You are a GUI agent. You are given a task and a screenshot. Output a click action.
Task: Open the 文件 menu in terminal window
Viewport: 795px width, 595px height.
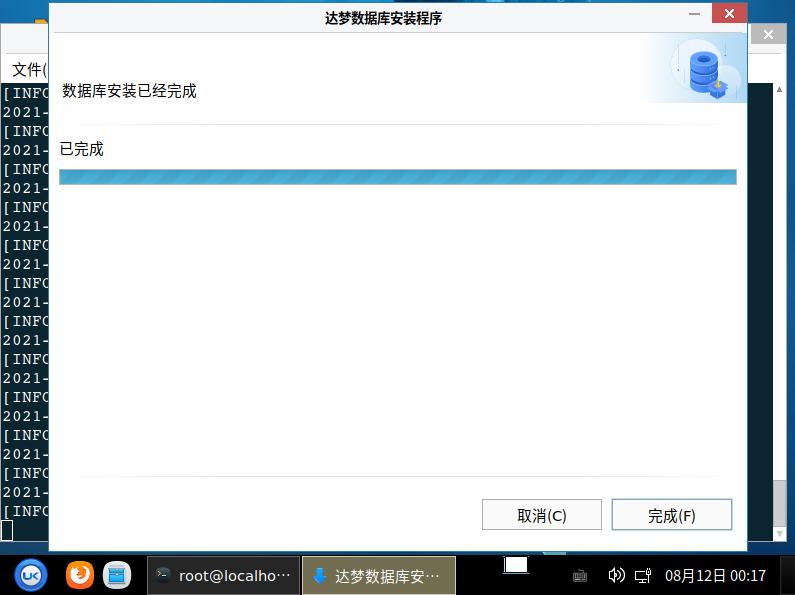28,69
